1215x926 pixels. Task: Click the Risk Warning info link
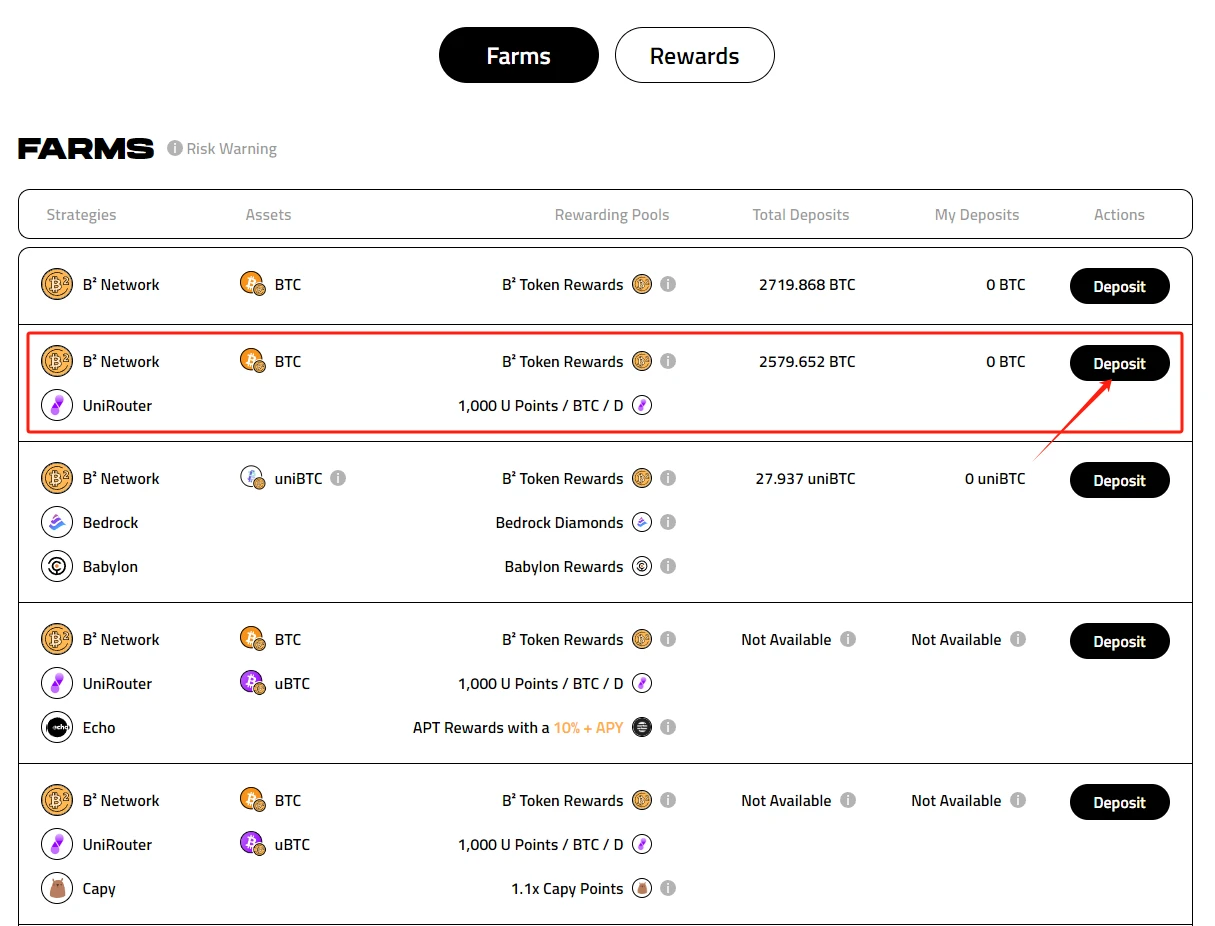[222, 149]
